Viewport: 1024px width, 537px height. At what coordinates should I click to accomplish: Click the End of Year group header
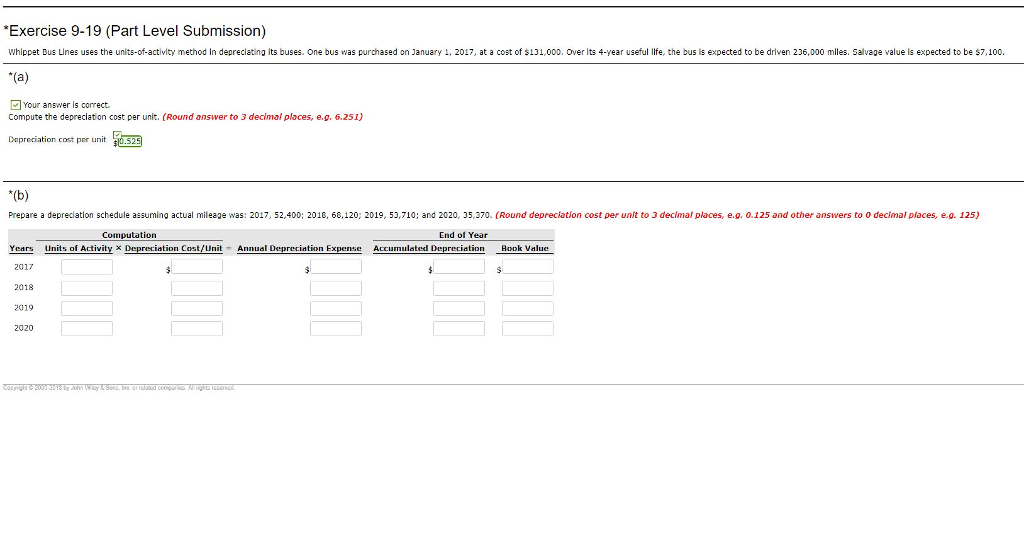tap(463, 235)
